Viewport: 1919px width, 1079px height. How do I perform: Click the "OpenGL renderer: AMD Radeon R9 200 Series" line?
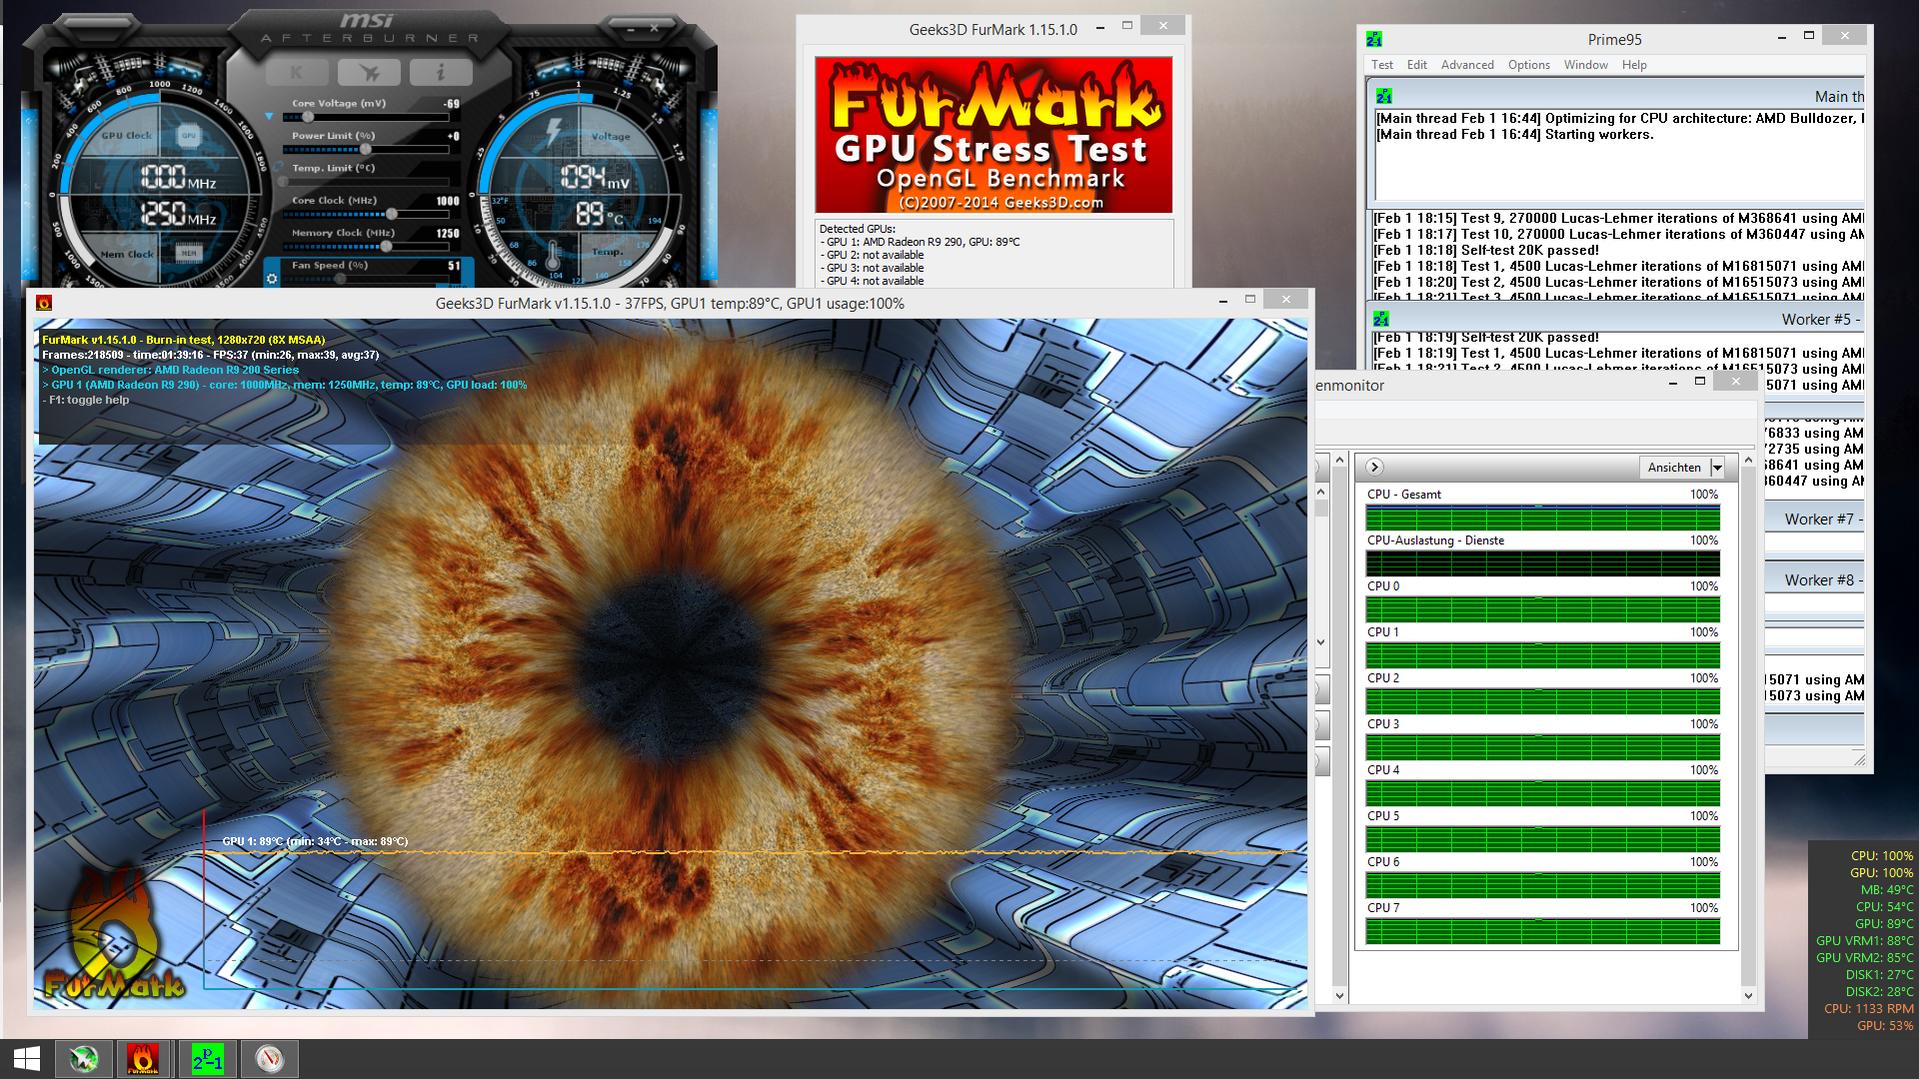click(171, 370)
